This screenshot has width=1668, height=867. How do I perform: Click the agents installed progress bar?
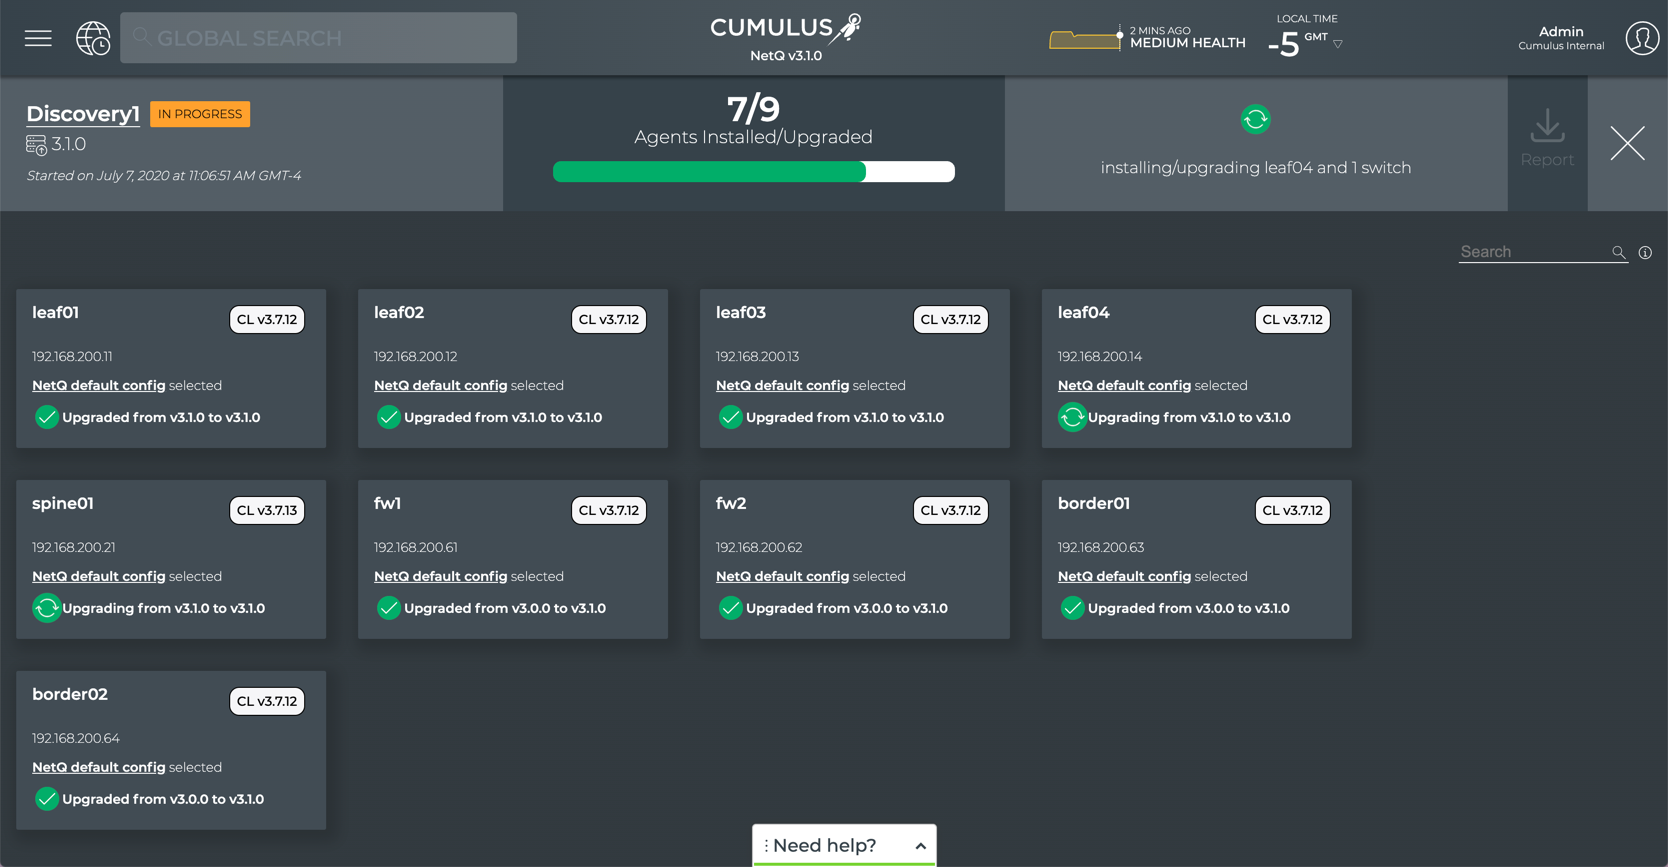(753, 172)
